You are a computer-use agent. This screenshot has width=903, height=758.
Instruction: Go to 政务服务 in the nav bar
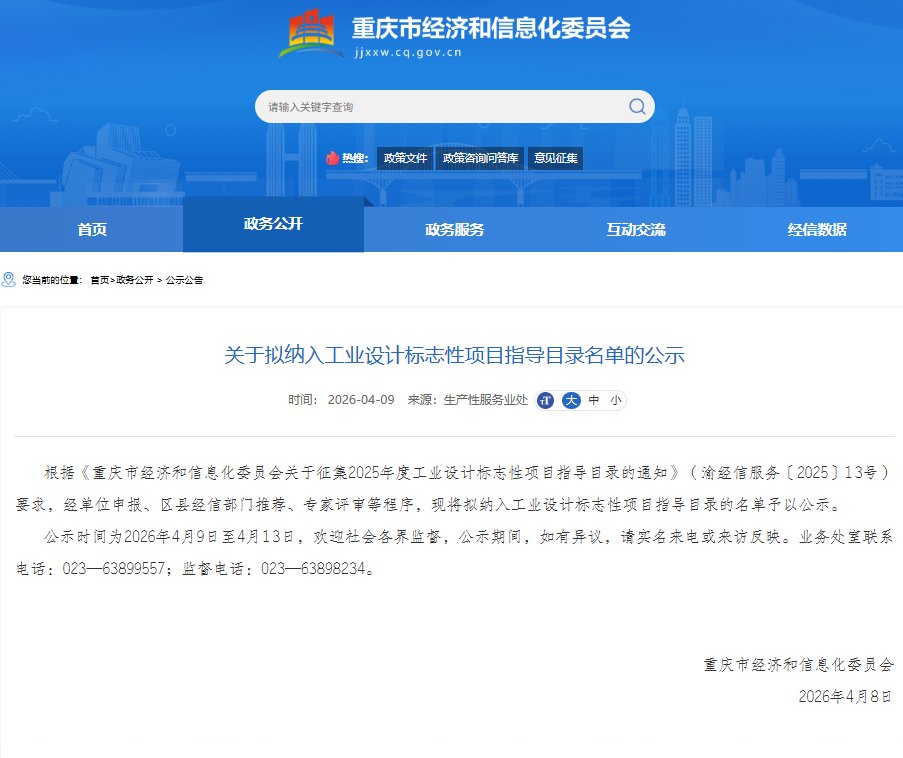[454, 229]
